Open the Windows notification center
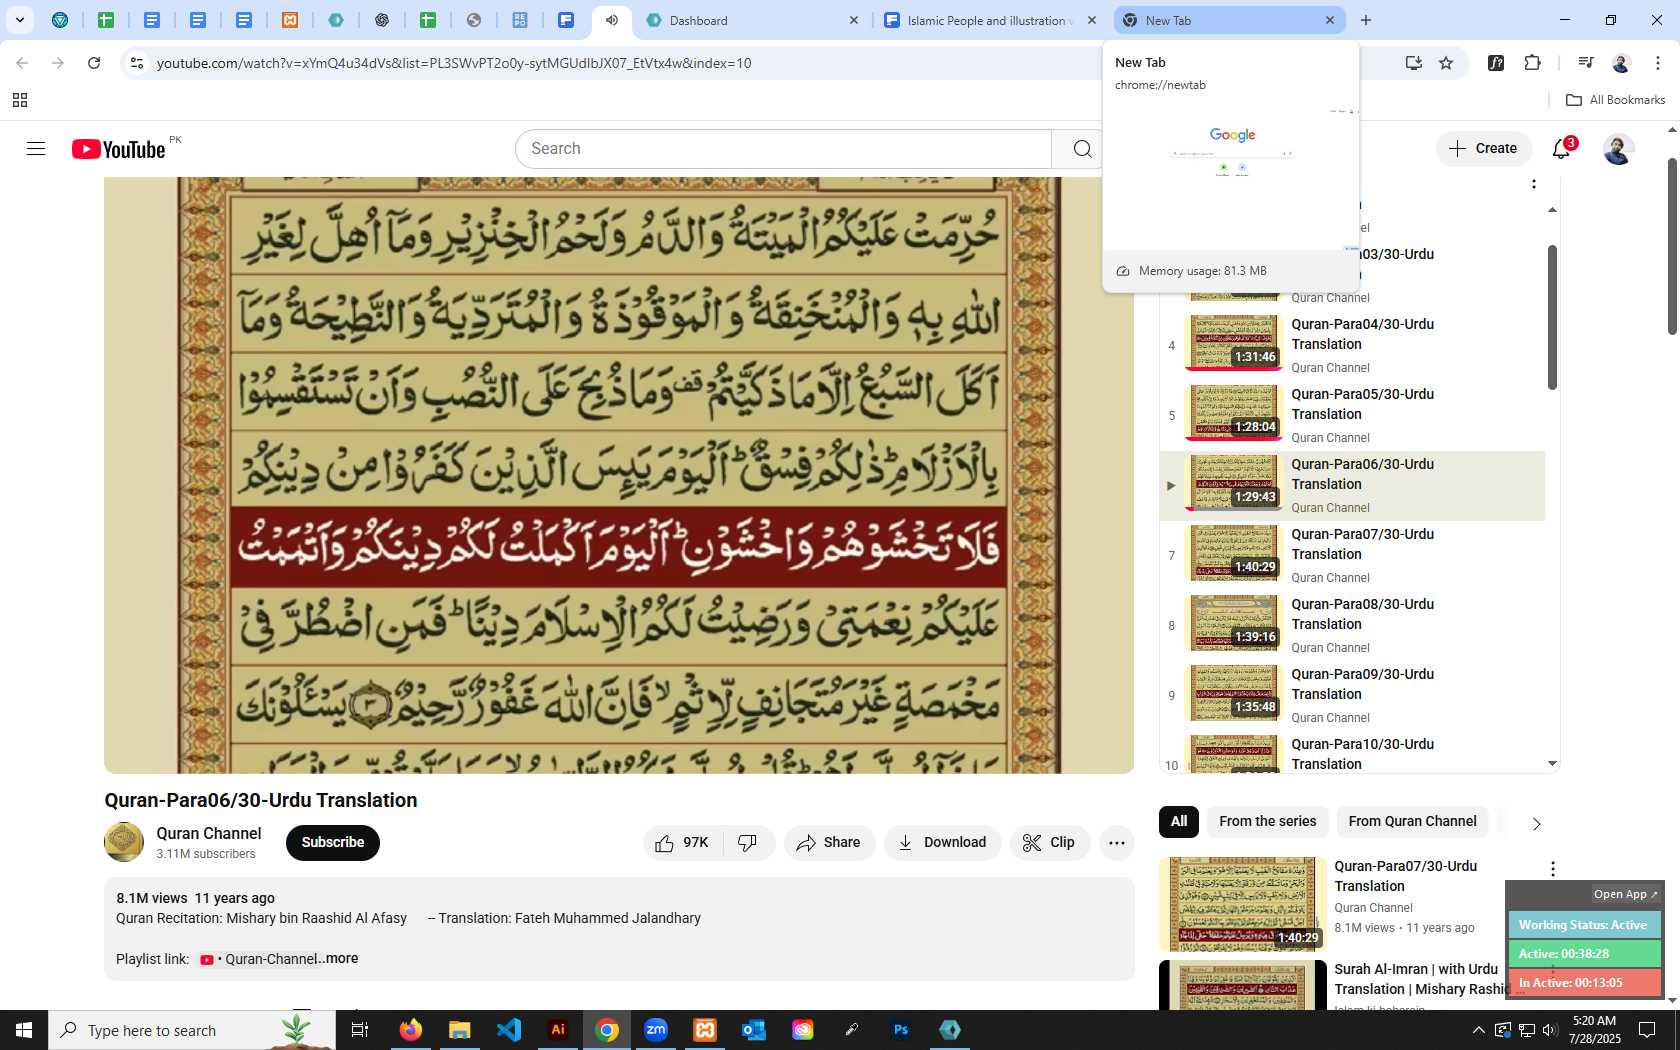Screen dimensions: 1680x1050 click(1647, 1030)
